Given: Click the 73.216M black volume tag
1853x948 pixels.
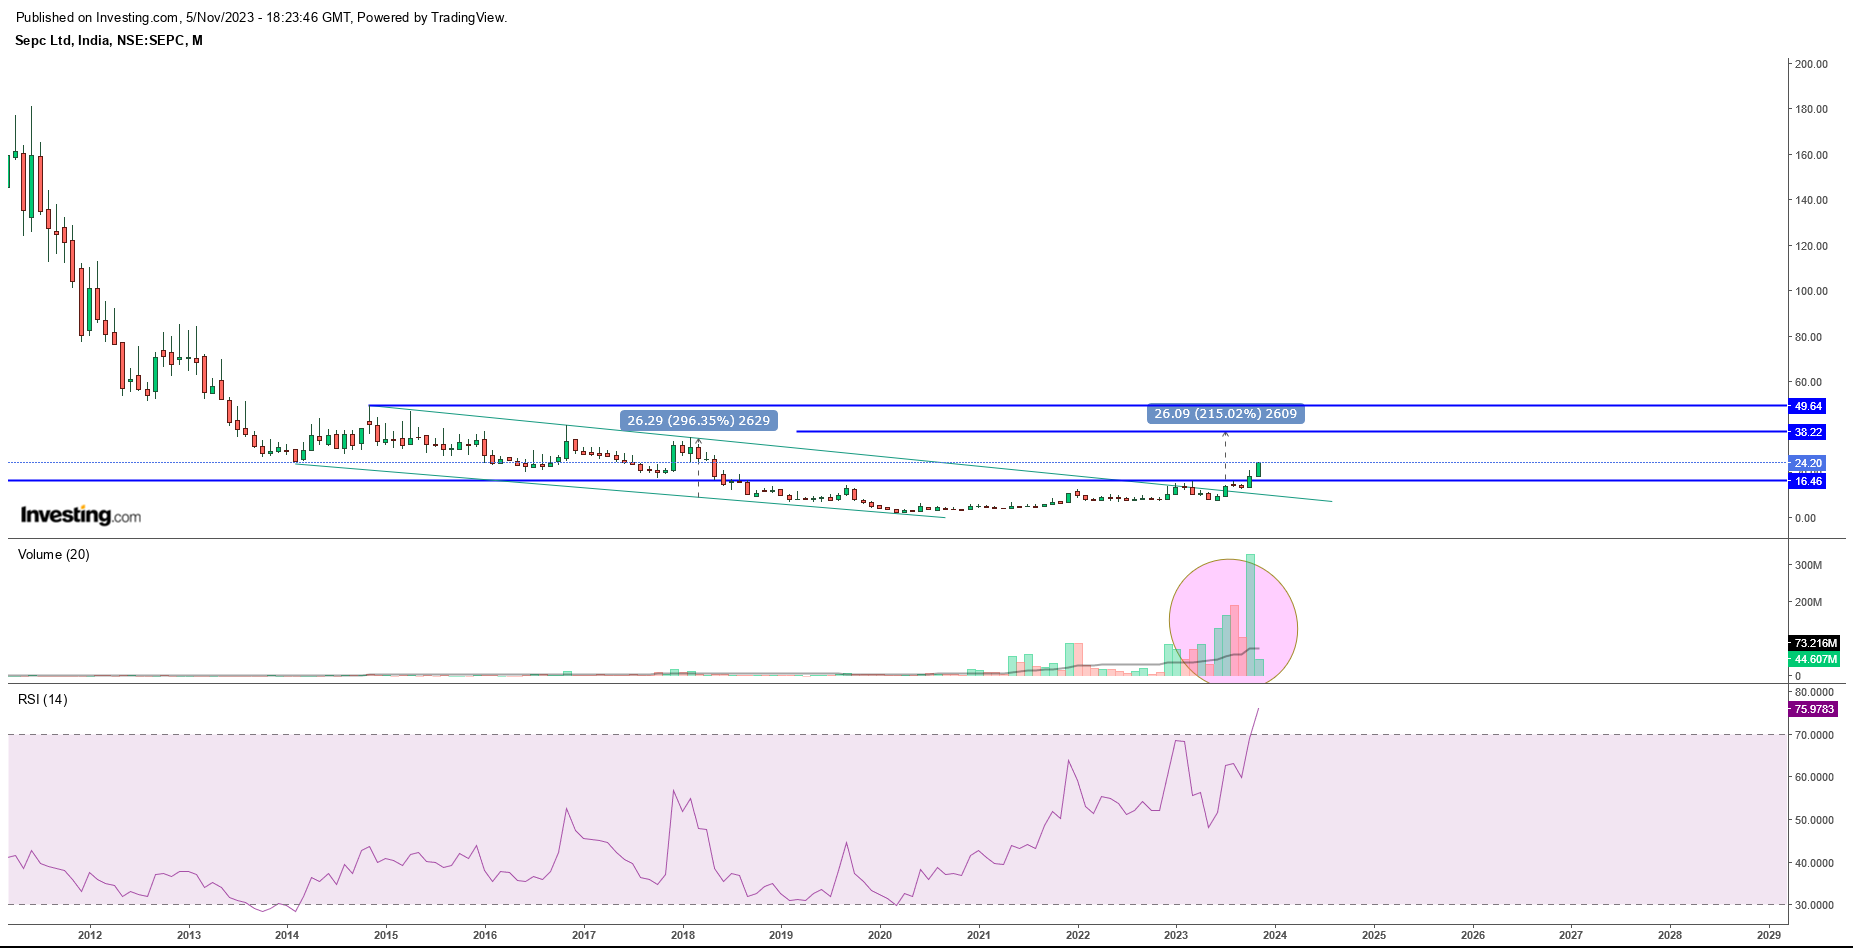Looking at the screenshot, I should [1815, 643].
